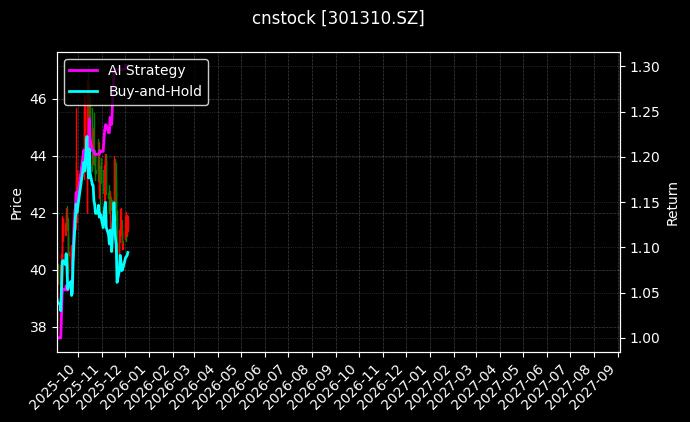The image size is (690, 422).
Task: Click the 42 price tick label
Action: click(38, 213)
